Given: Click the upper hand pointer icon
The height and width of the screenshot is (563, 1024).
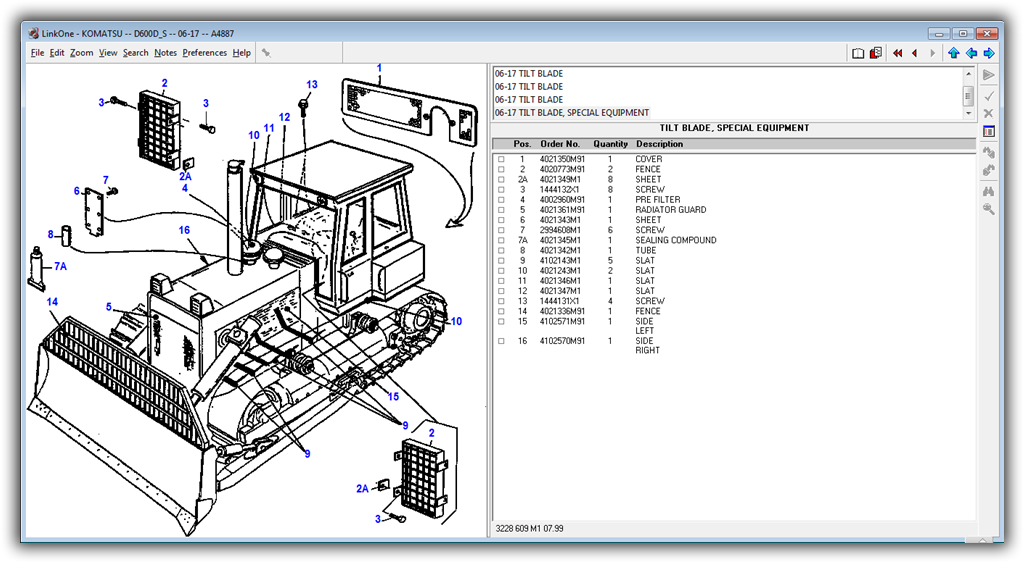Looking at the screenshot, I should [989, 152].
